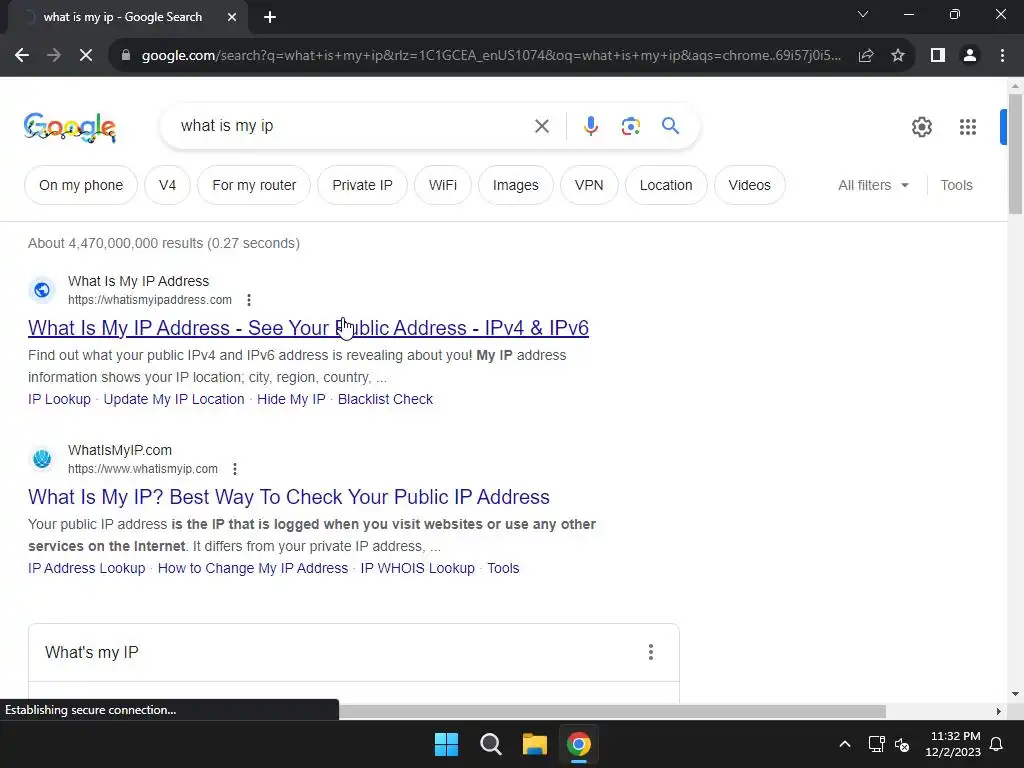1024x768 pixels.
Task: Search by image with Lens
Action: (630, 126)
